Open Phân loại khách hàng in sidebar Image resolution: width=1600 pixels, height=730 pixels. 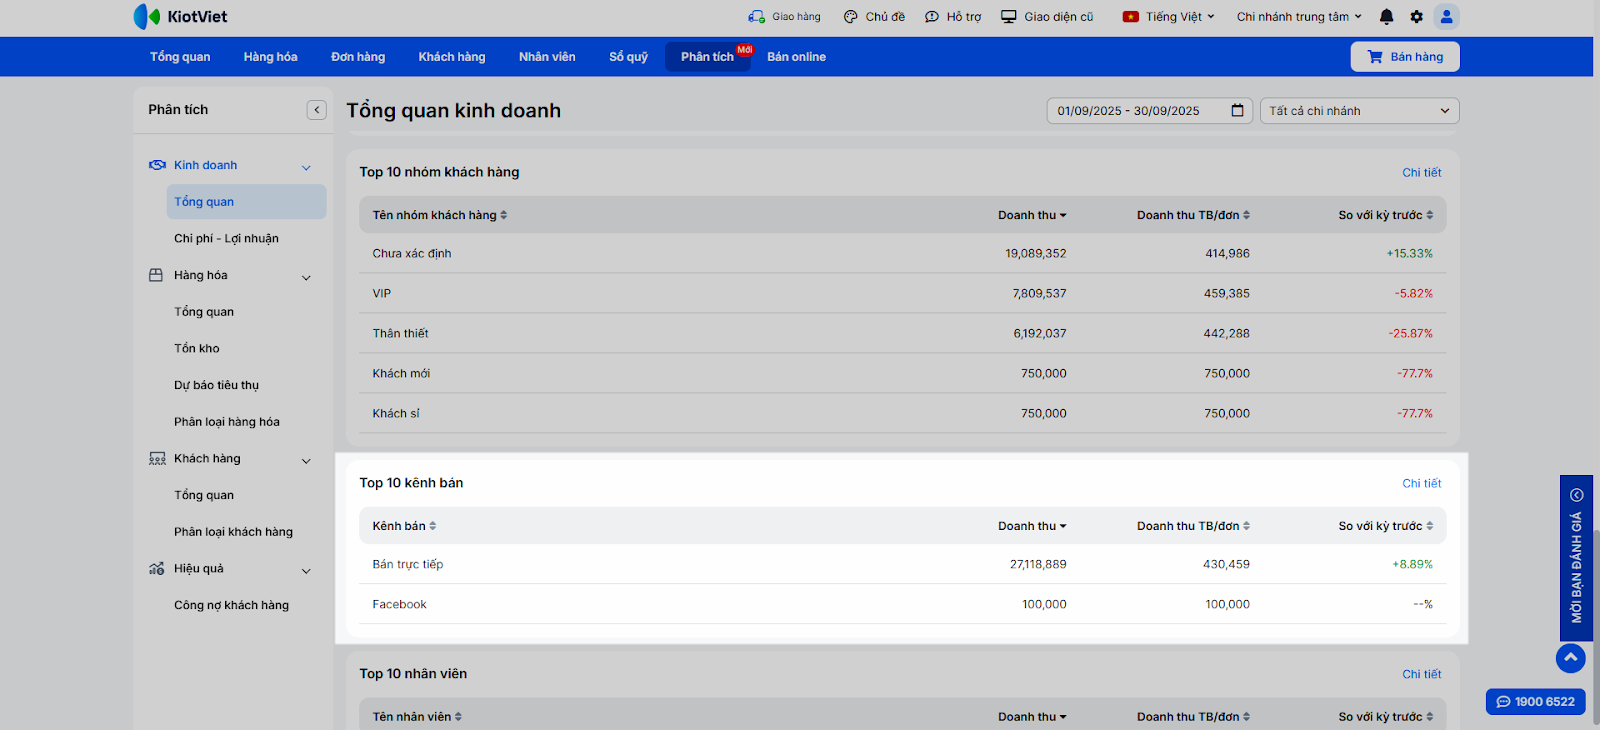234,532
